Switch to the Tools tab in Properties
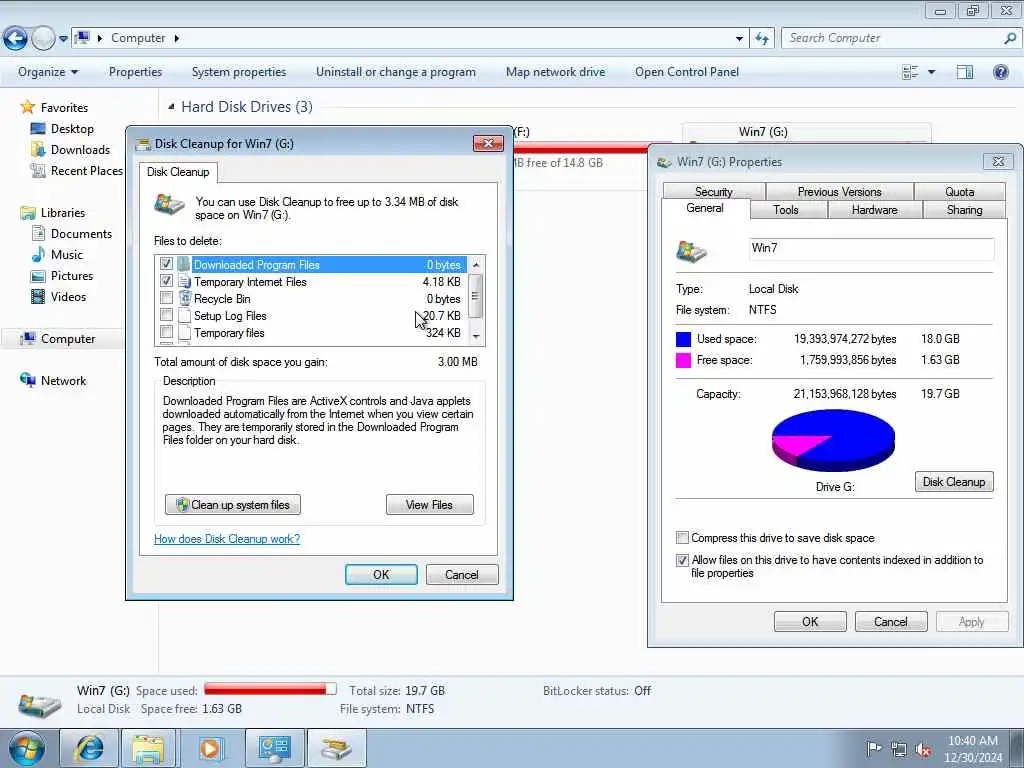The image size is (1024, 768). coord(786,210)
